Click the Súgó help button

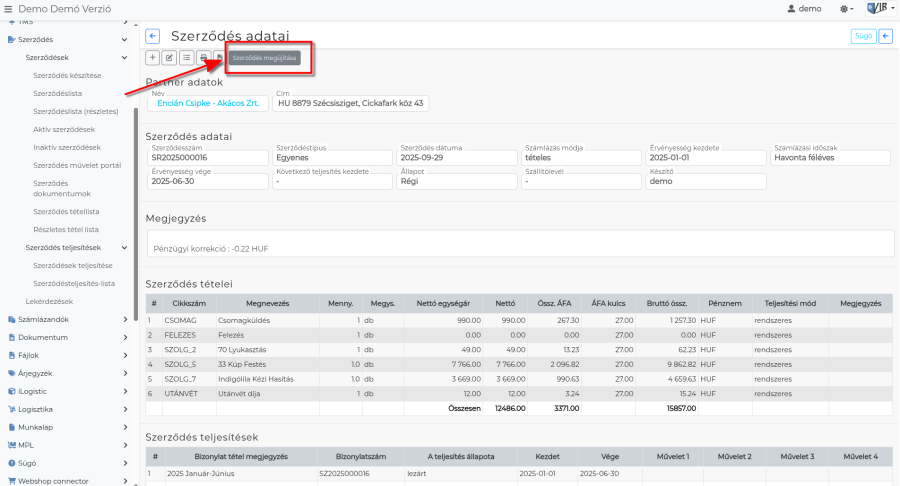pyautogui.click(x=862, y=37)
